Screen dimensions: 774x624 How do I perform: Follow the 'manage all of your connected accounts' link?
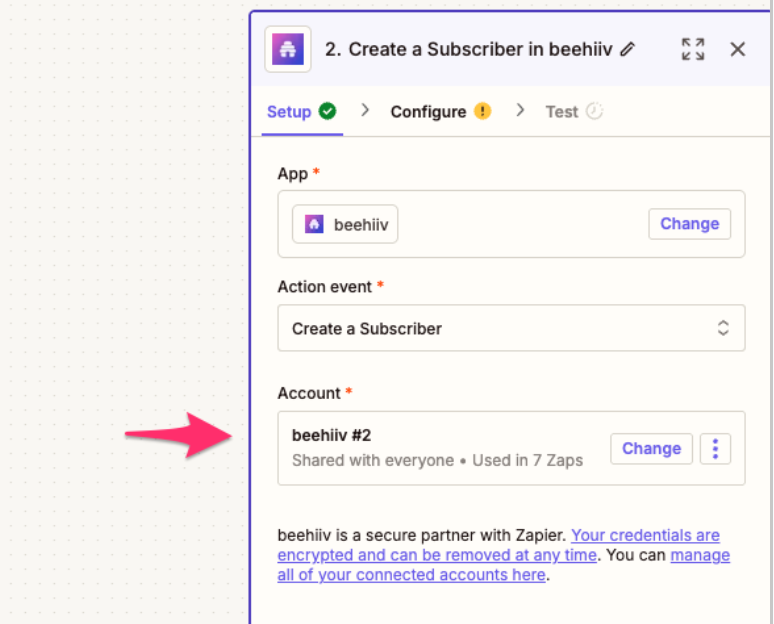[x=700, y=555]
